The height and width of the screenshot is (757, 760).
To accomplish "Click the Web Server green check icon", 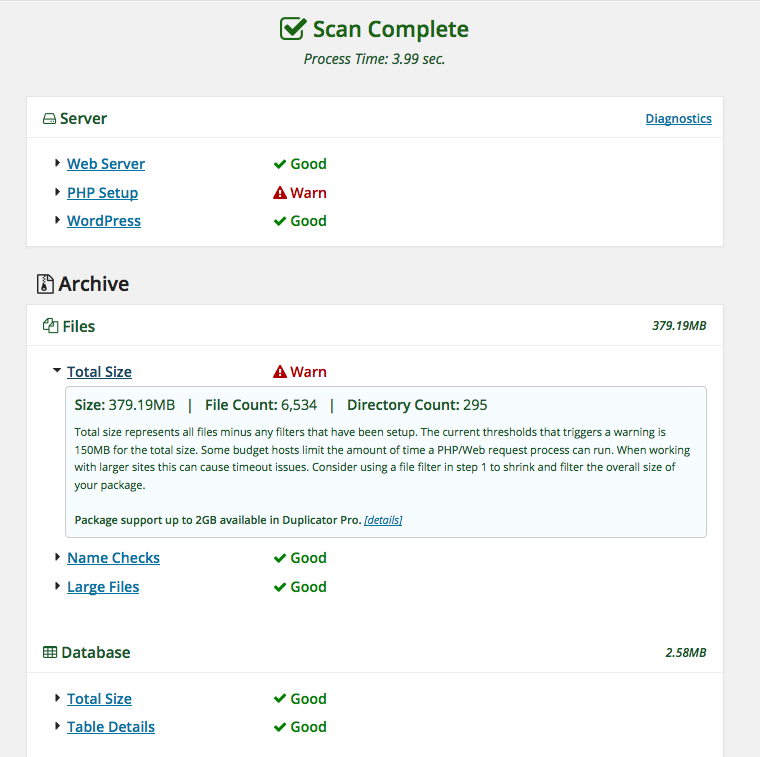I will pyautogui.click(x=280, y=164).
